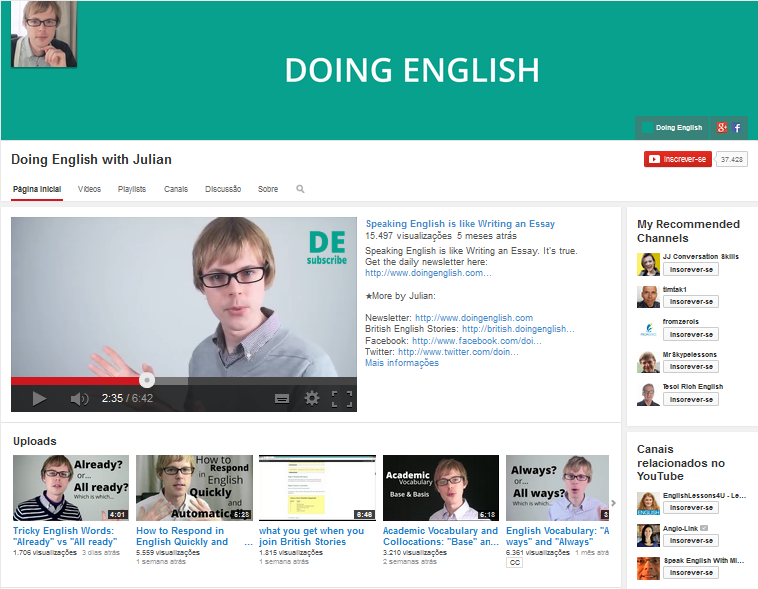Viewport: 758px width, 589px height.
Task: Open British Stories video thumbnail
Action: (x=318, y=488)
